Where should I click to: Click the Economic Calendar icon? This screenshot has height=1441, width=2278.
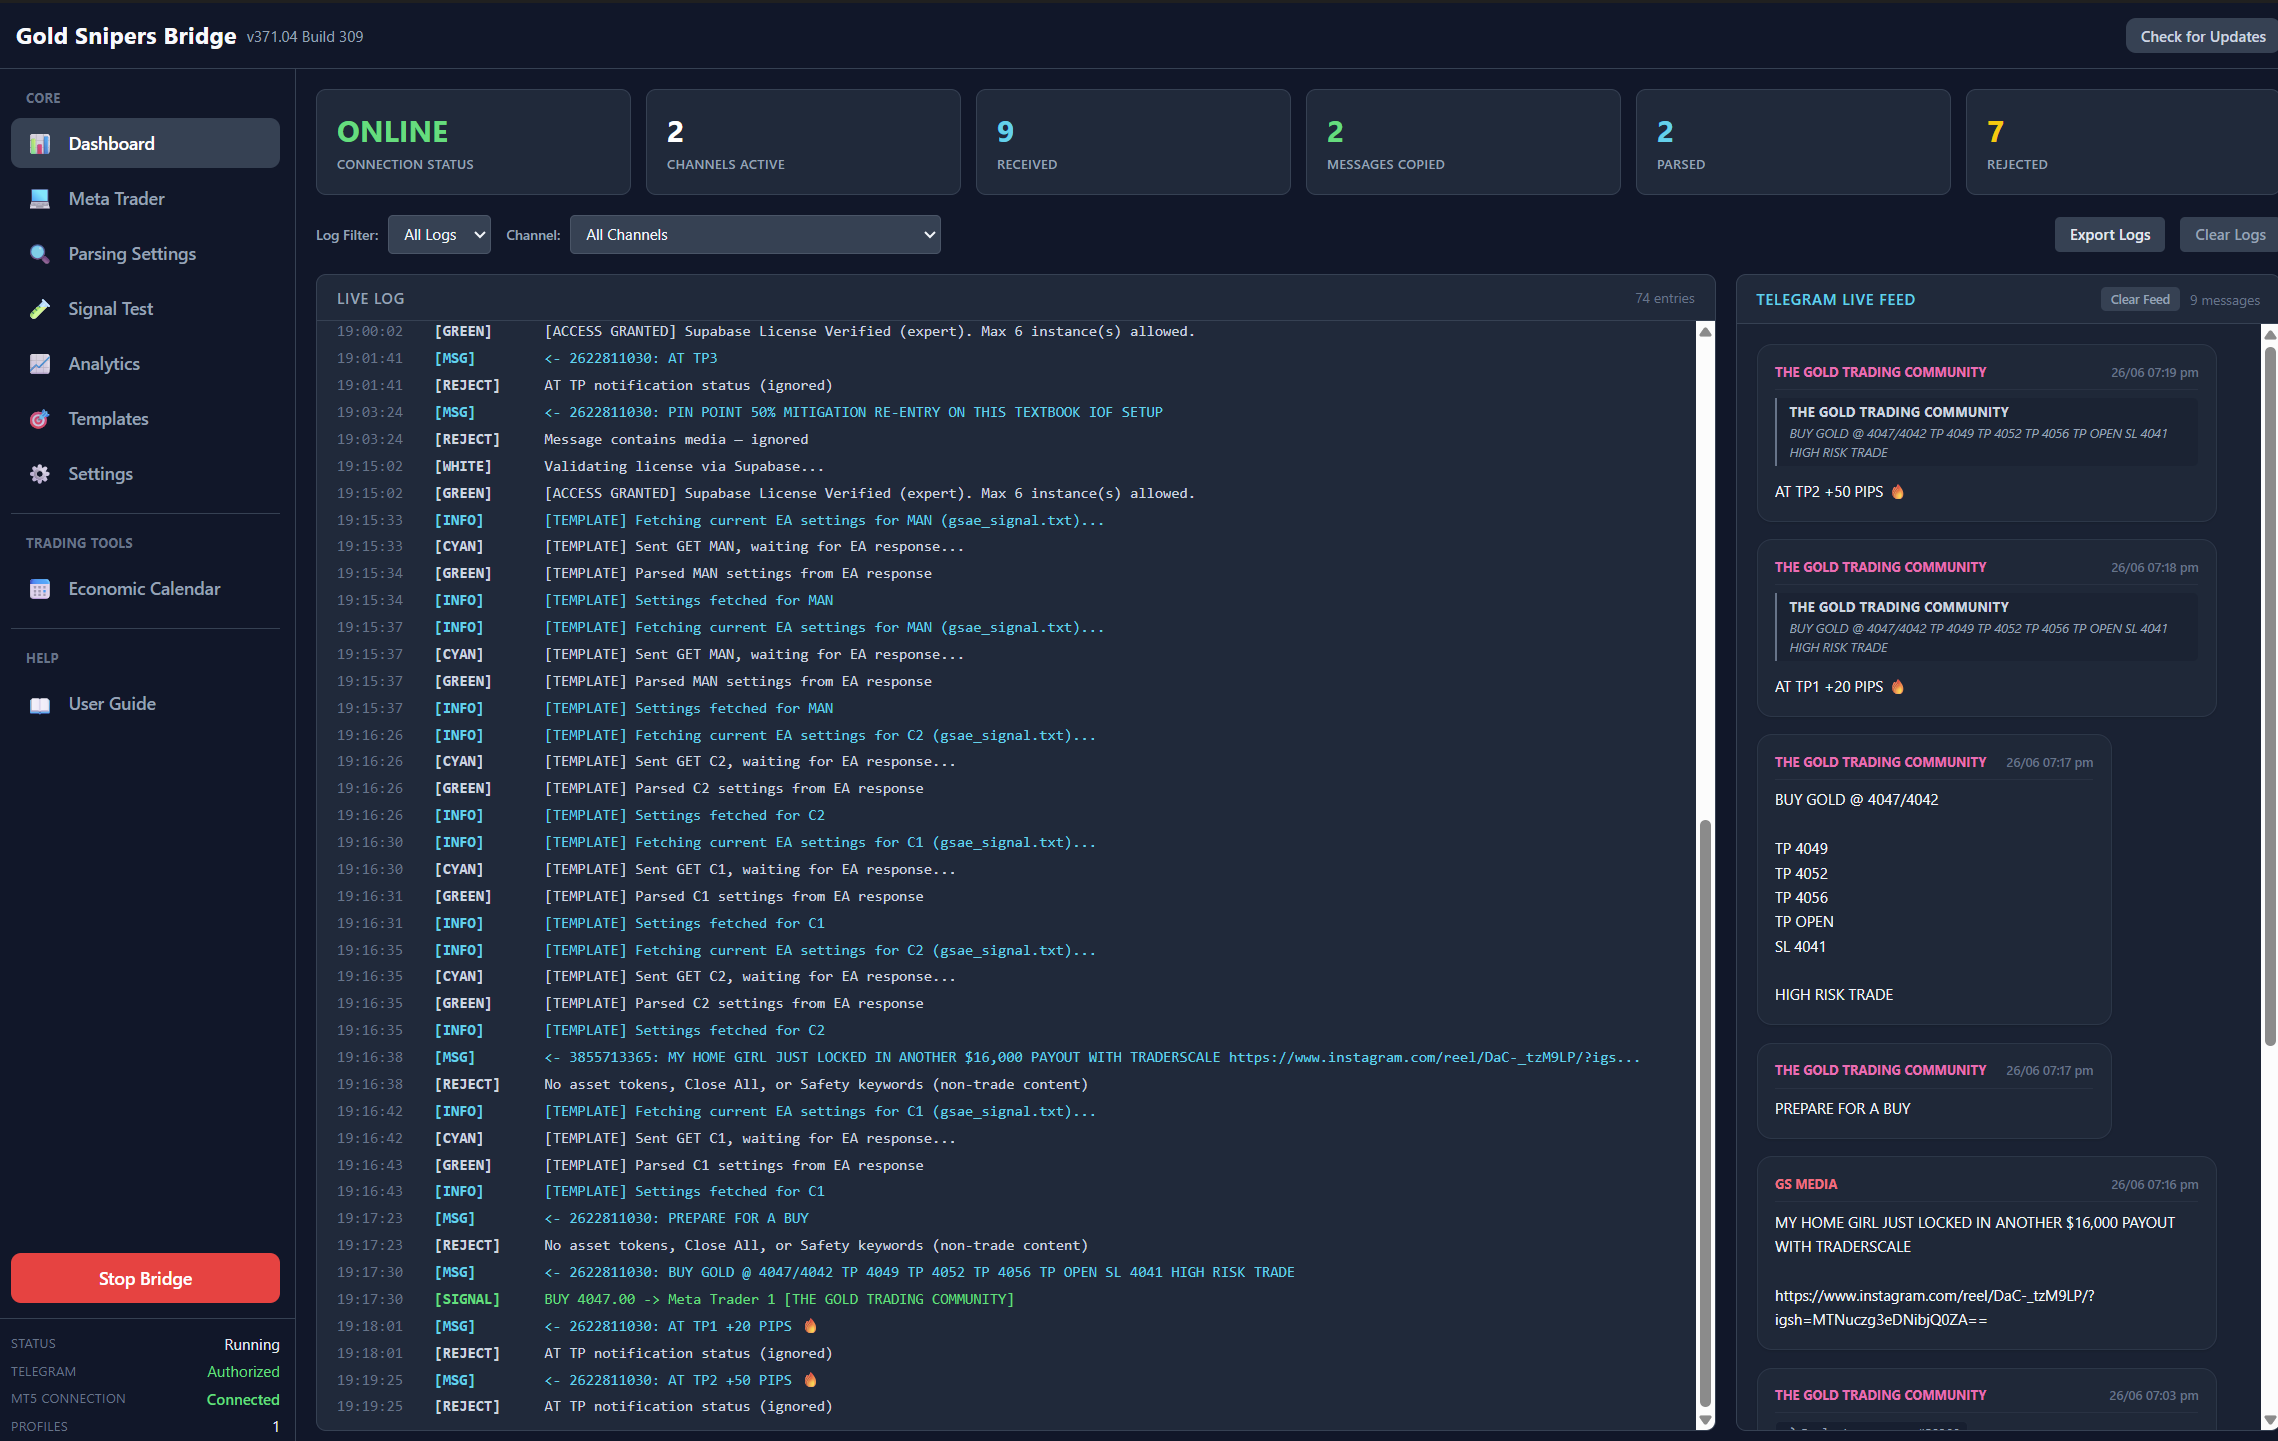pos(40,589)
